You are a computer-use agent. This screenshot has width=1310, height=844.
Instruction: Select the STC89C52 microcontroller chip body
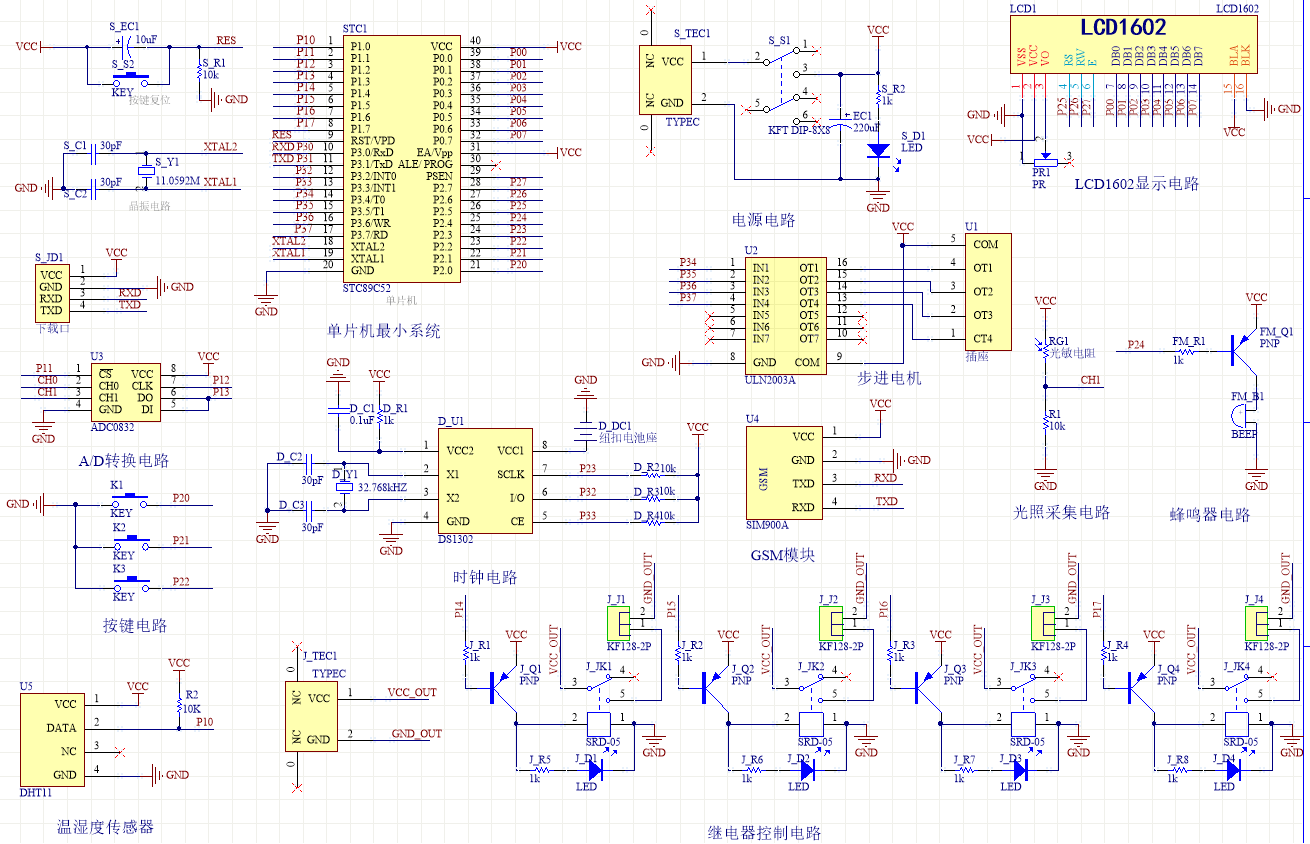pyautogui.click(x=401, y=158)
